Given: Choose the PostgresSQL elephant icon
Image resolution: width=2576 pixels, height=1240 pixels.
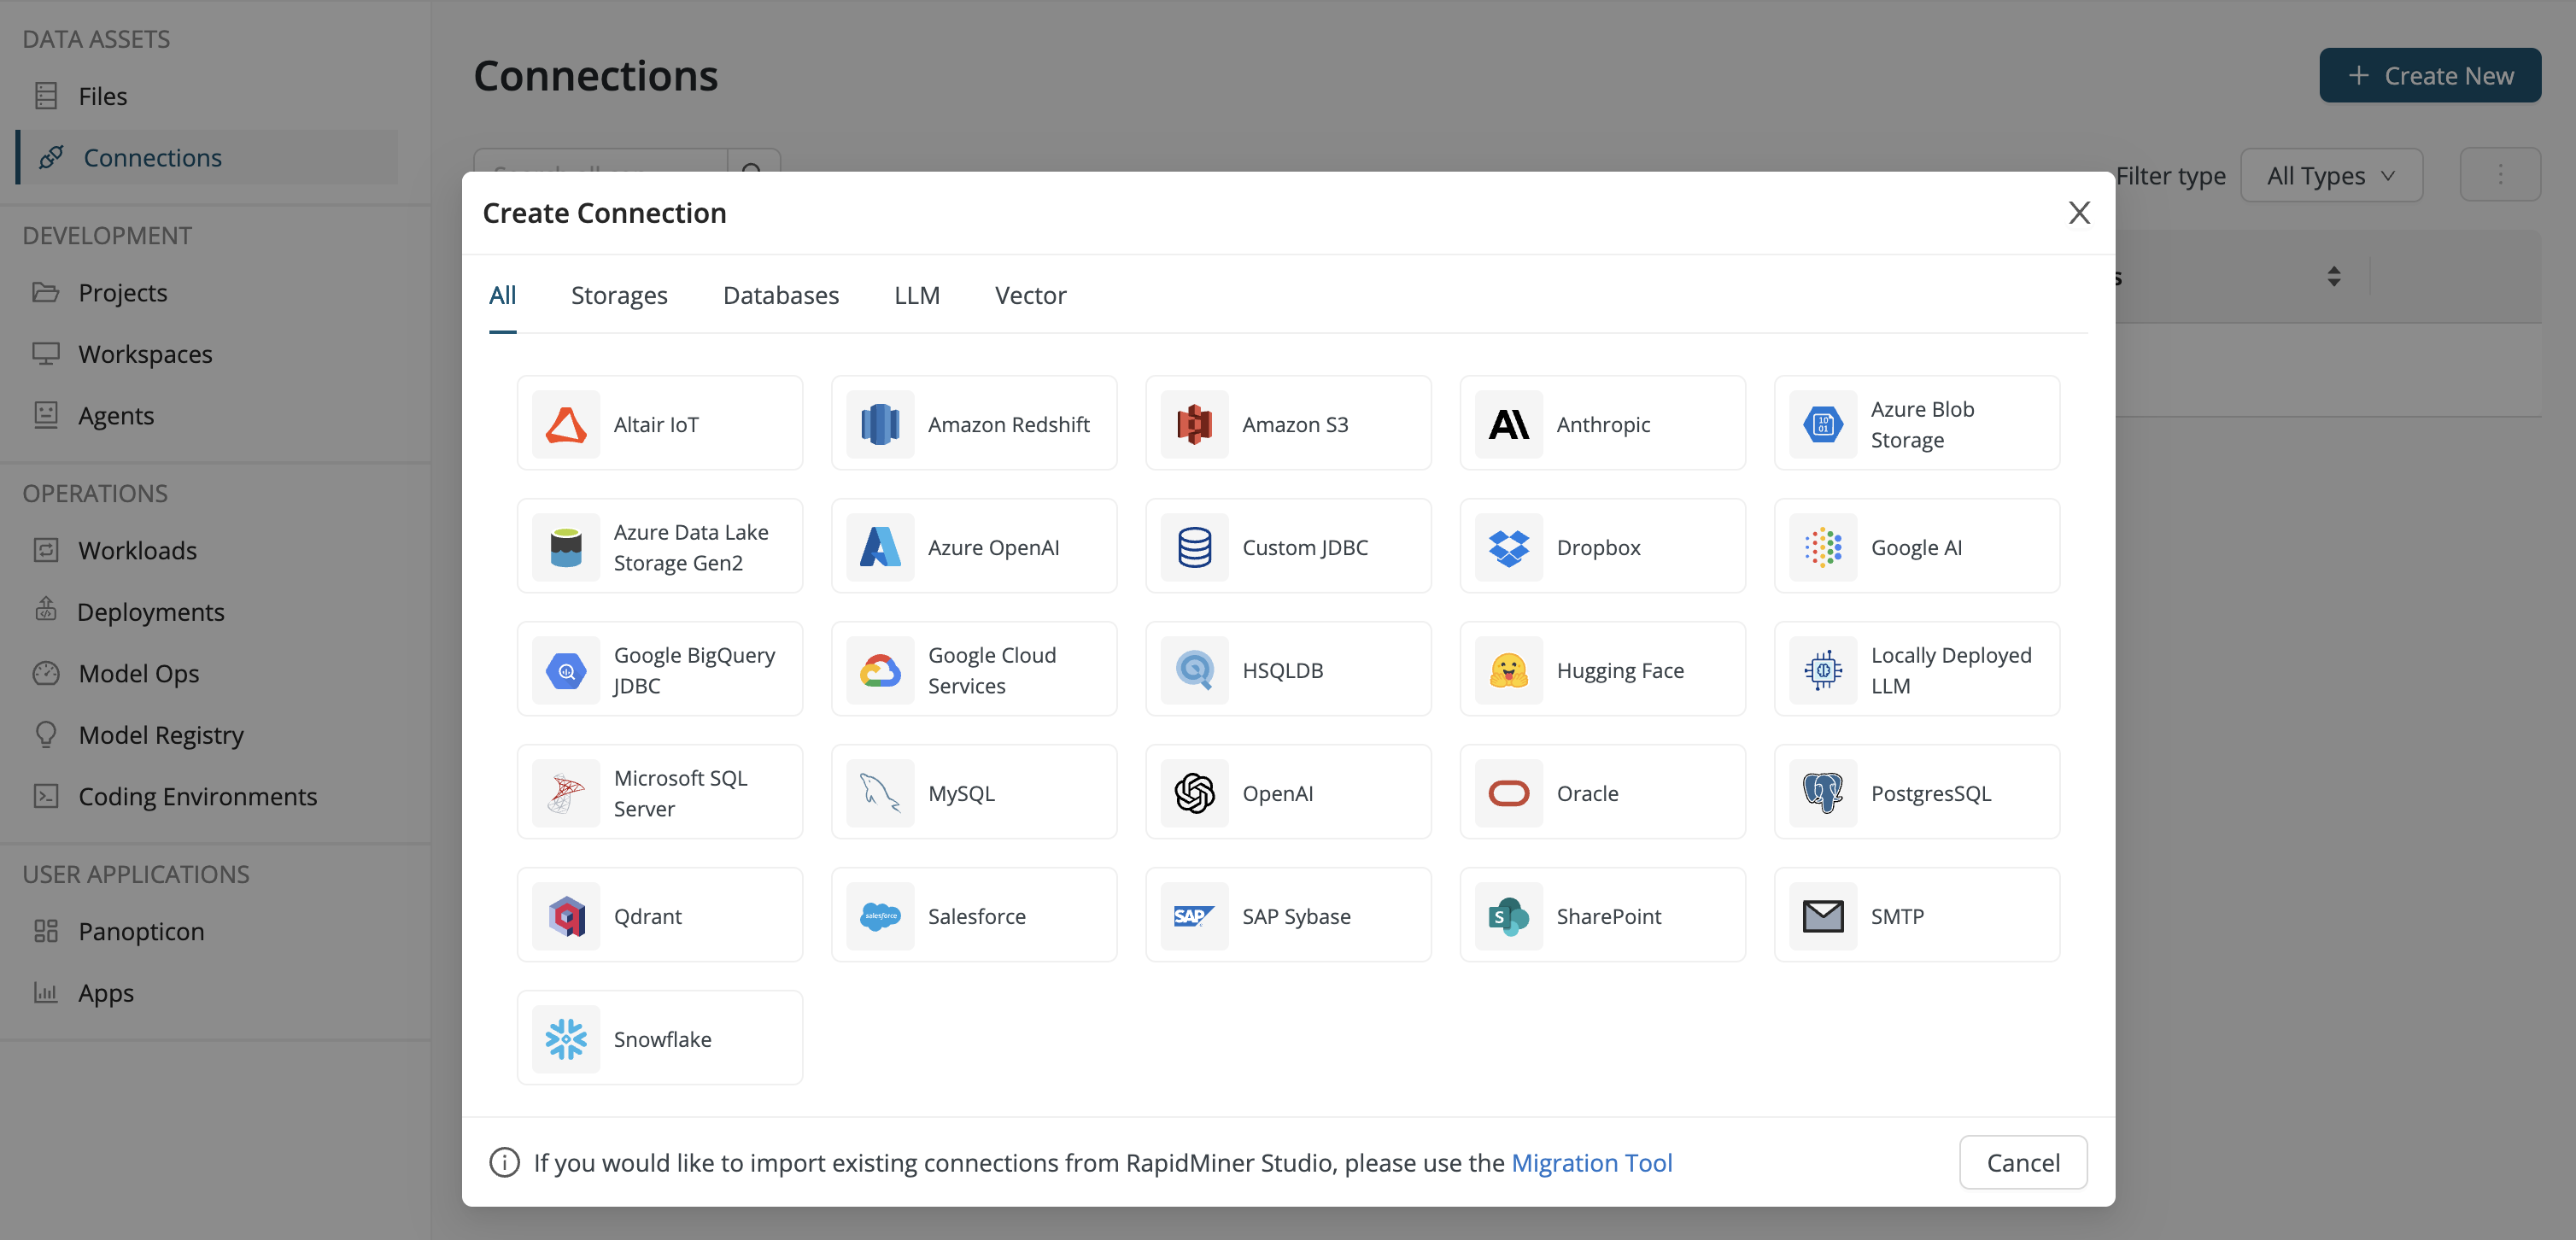Looking at the screenshot, I should point(1822,793).
